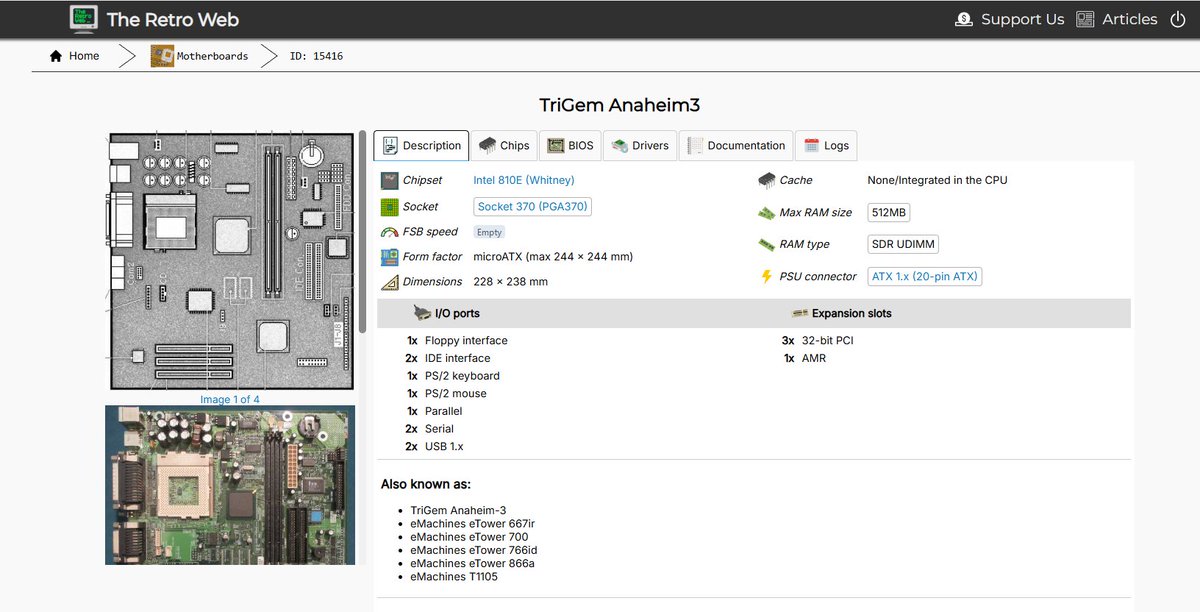Open the Logs tab

tap(826, 145)
